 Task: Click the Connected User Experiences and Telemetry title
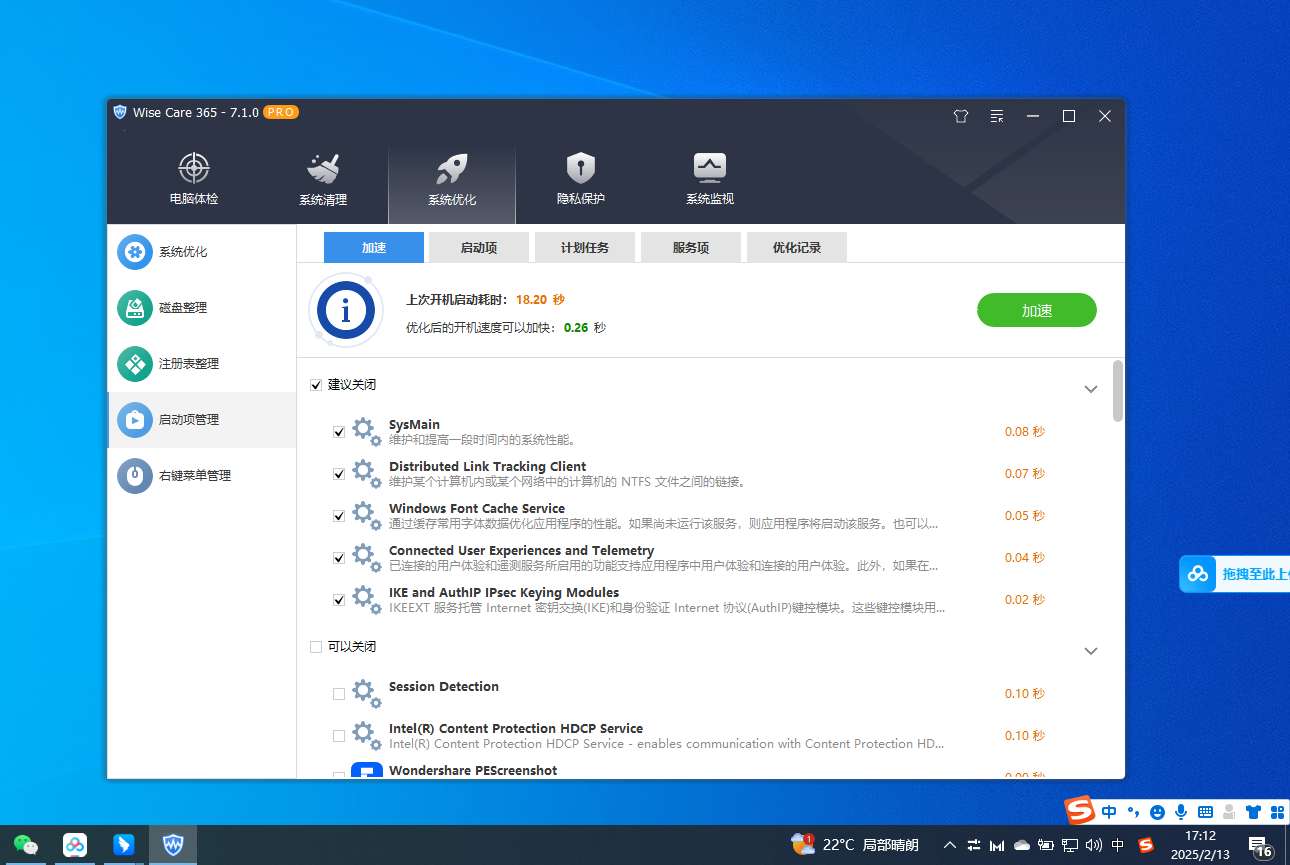(x=521, y=550)
